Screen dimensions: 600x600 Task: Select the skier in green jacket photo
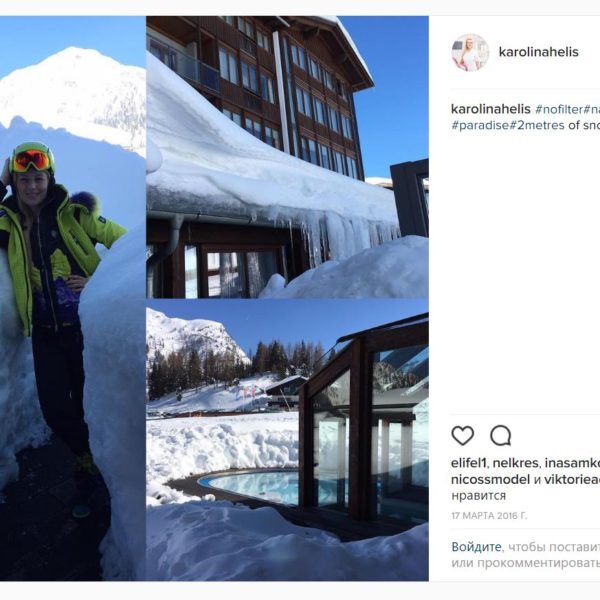72,298
